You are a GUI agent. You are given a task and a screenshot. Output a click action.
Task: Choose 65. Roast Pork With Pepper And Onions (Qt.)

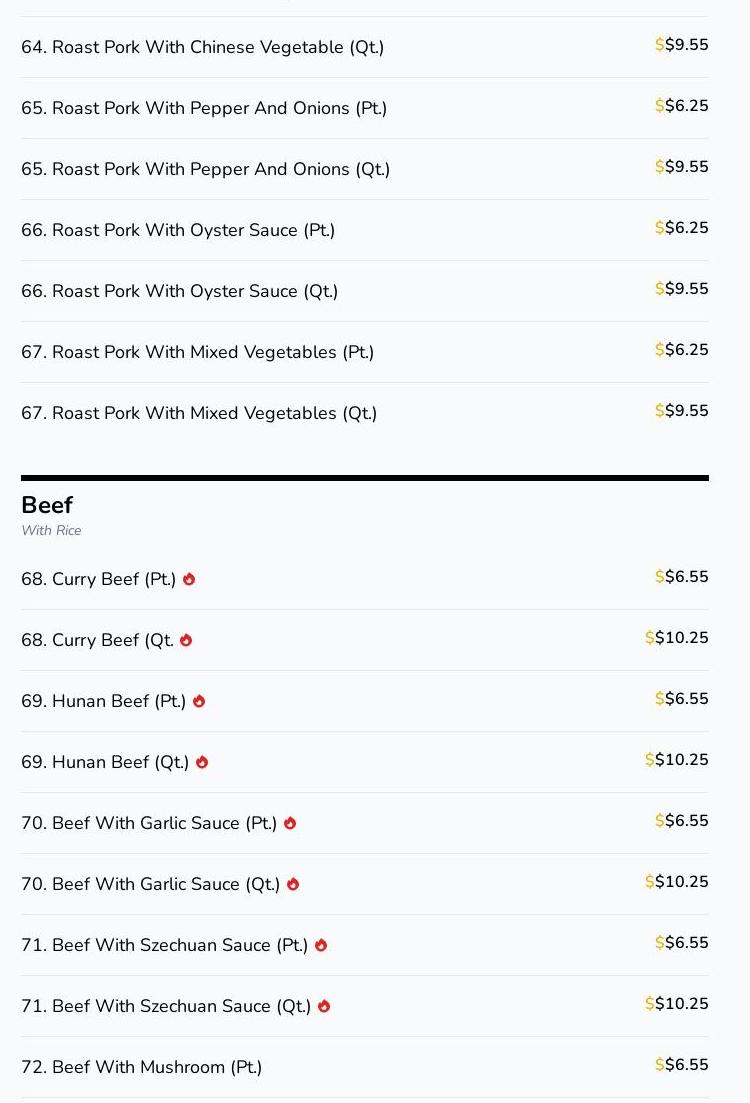pos(205,169)
